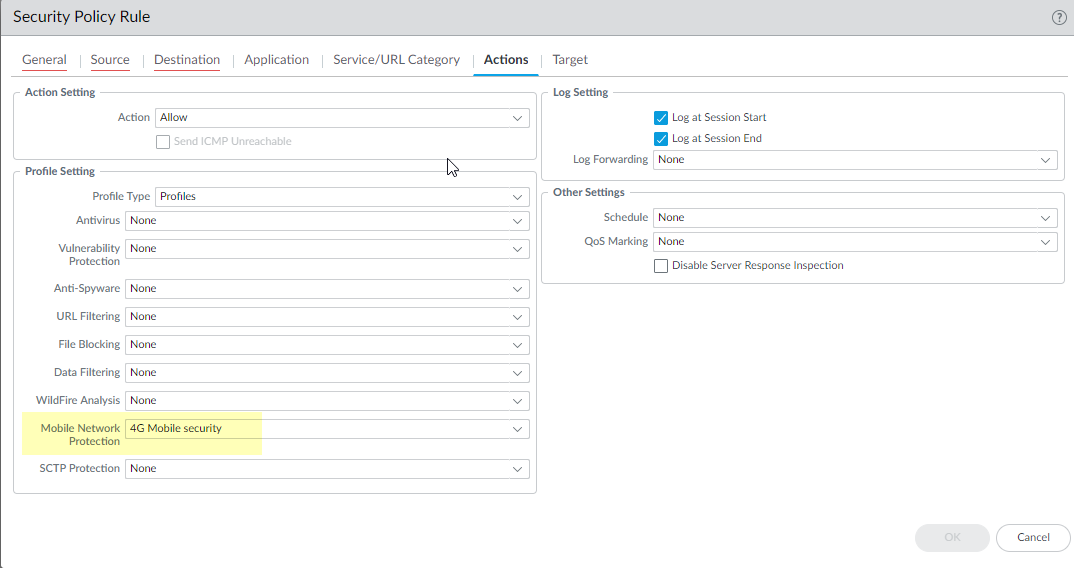Click the help question mark icon

[1059, 18]
